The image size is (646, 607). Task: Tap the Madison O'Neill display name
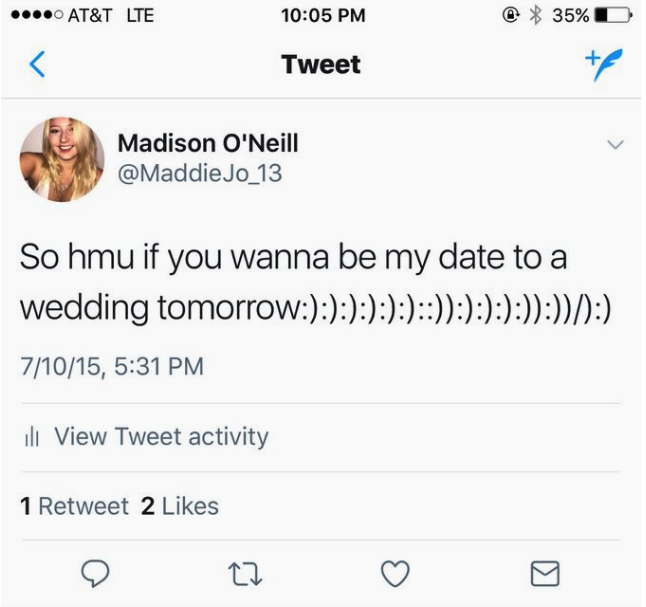click(208, 143)
